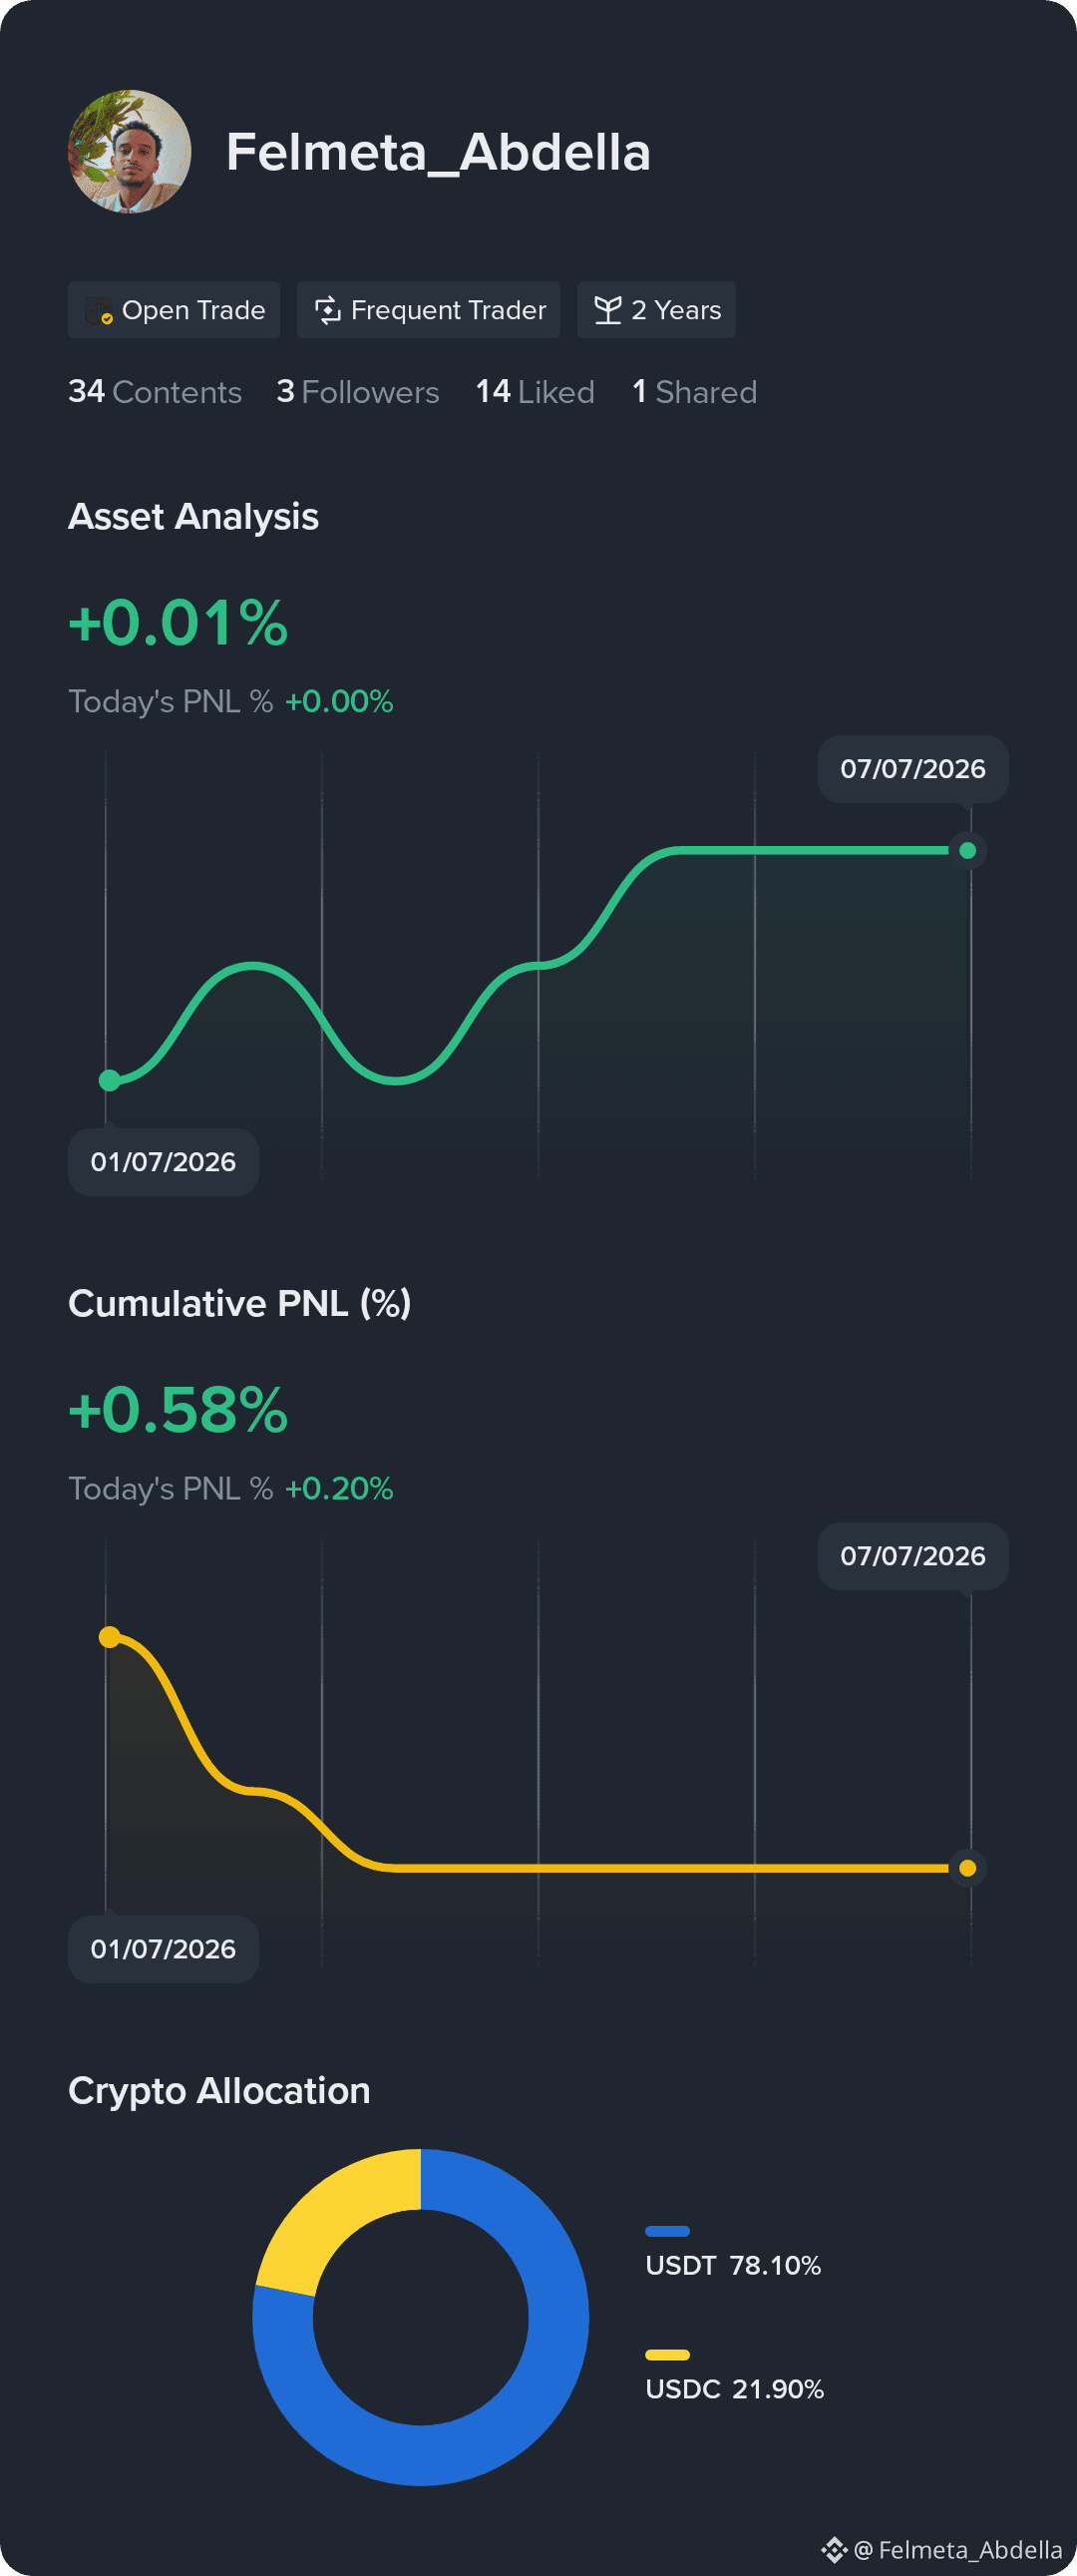Screen dimensions: 1077x2576
Task: Select the yellow end point on the PNL chart
Action: pyautogui.click(x=967, y=1868)
